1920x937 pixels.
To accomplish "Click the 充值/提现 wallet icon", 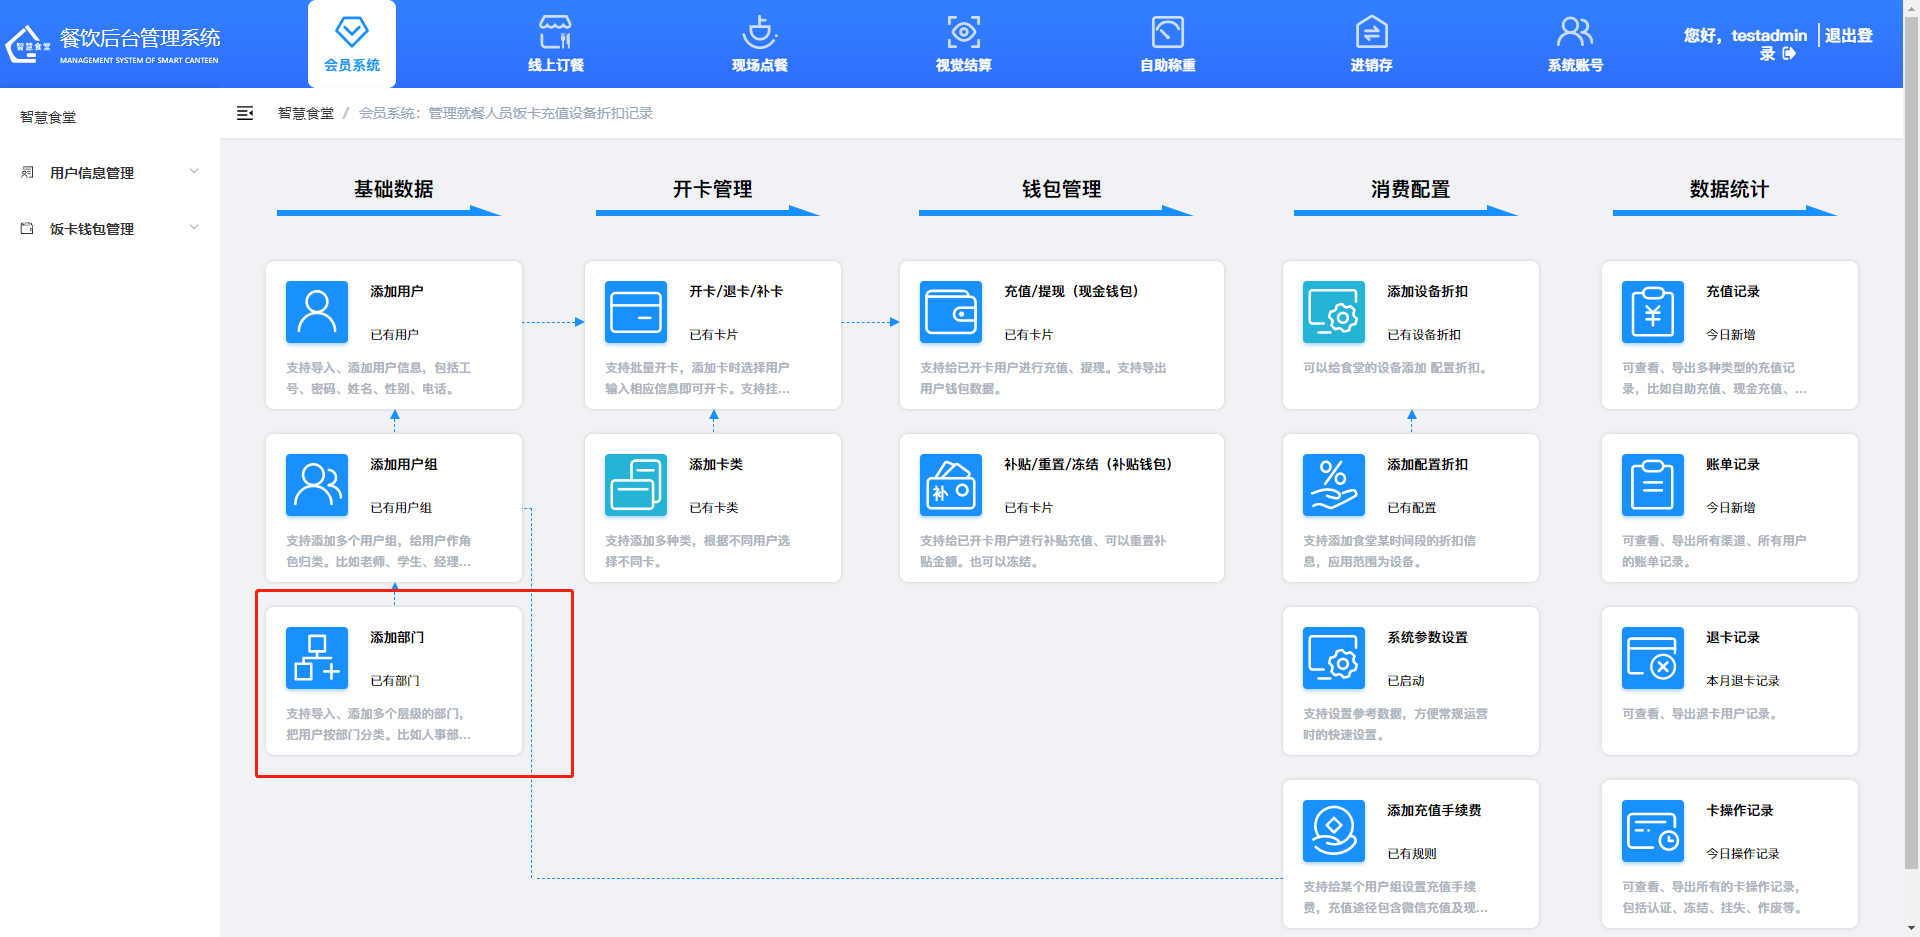I will (950, 312).
